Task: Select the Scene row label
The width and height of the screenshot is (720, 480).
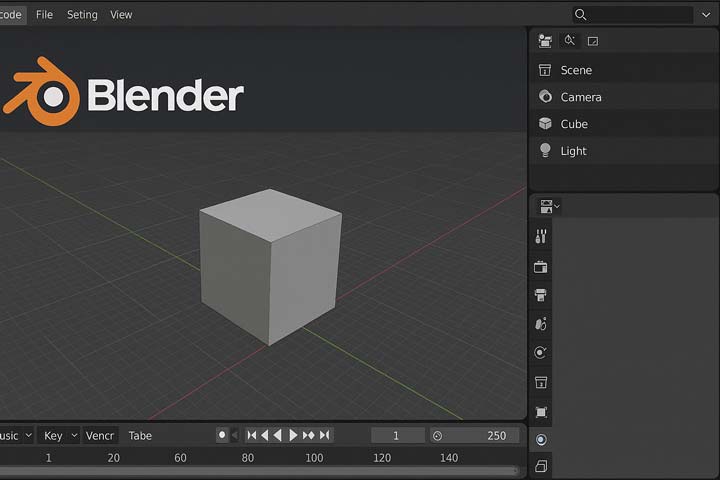Action: click(x=576, y=70)
